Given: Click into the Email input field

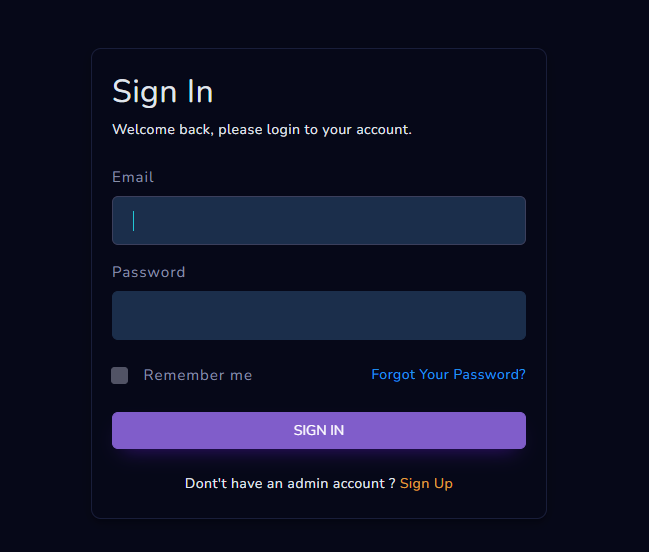Looking at the screenshot, I should click(318, 220).
